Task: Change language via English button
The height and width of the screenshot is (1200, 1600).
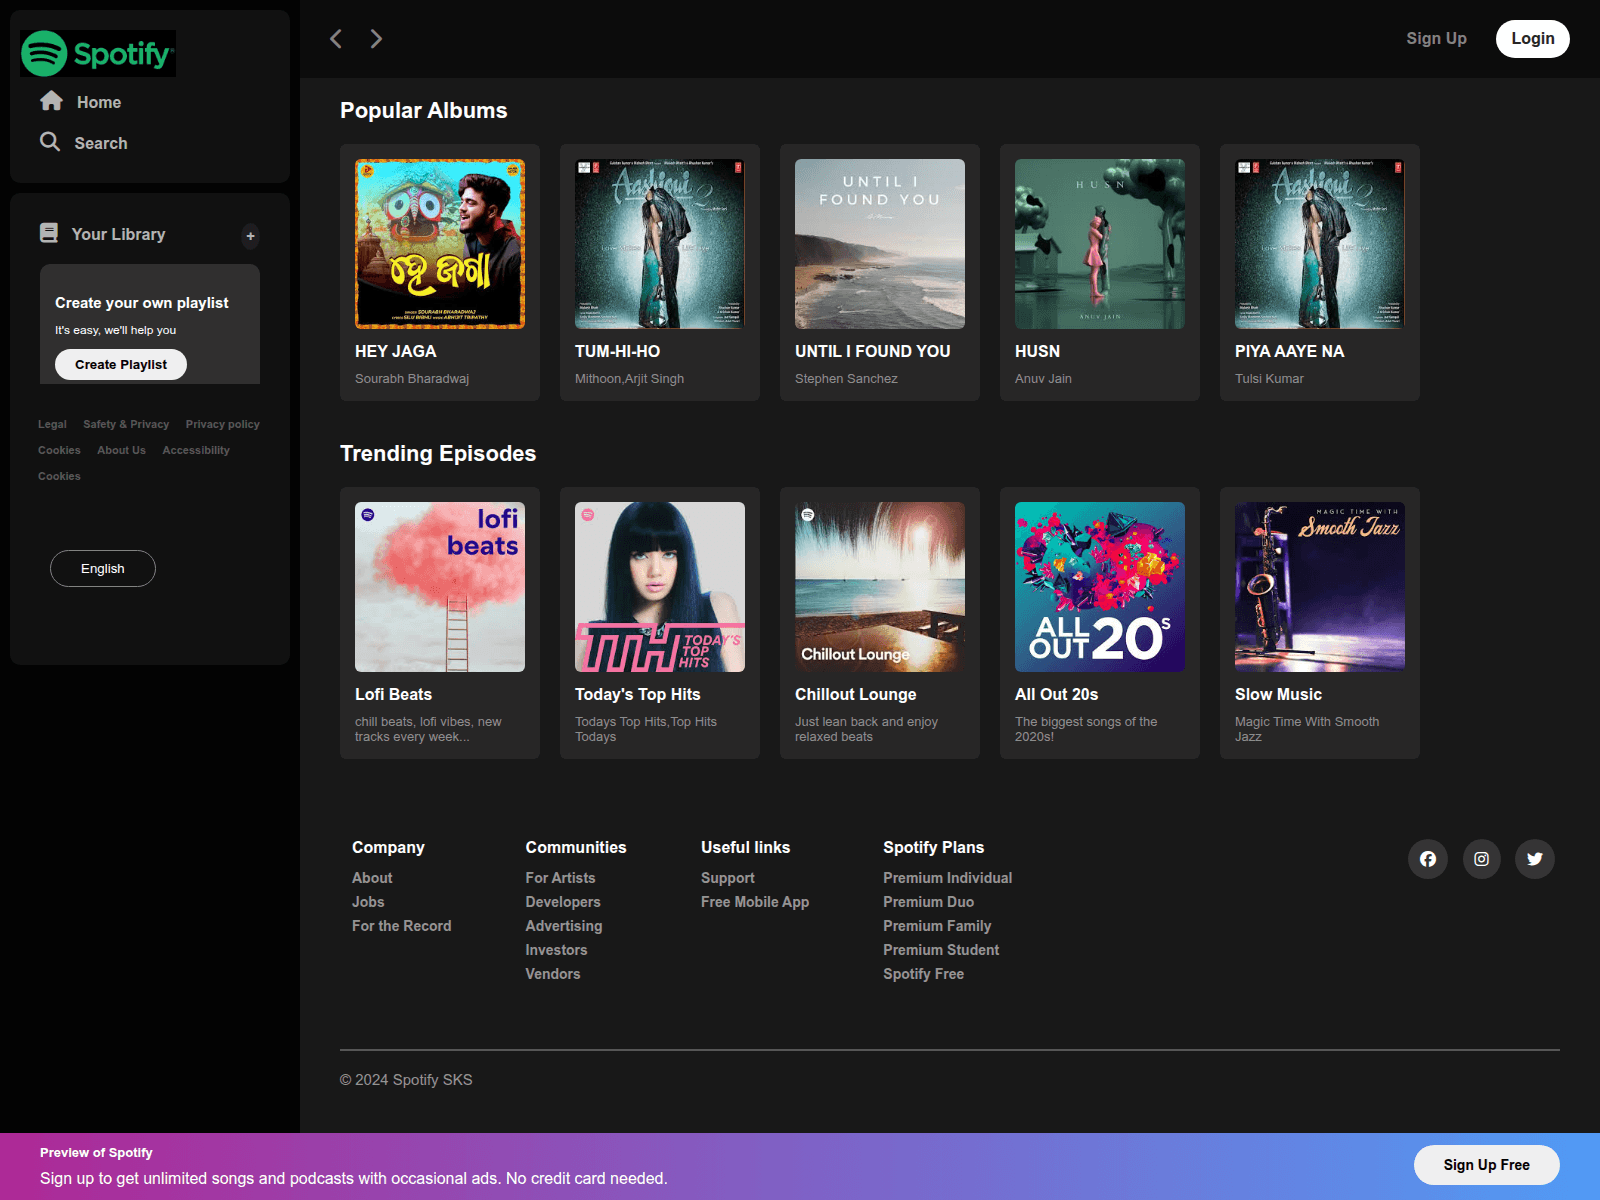Action: tap(103, 568)
